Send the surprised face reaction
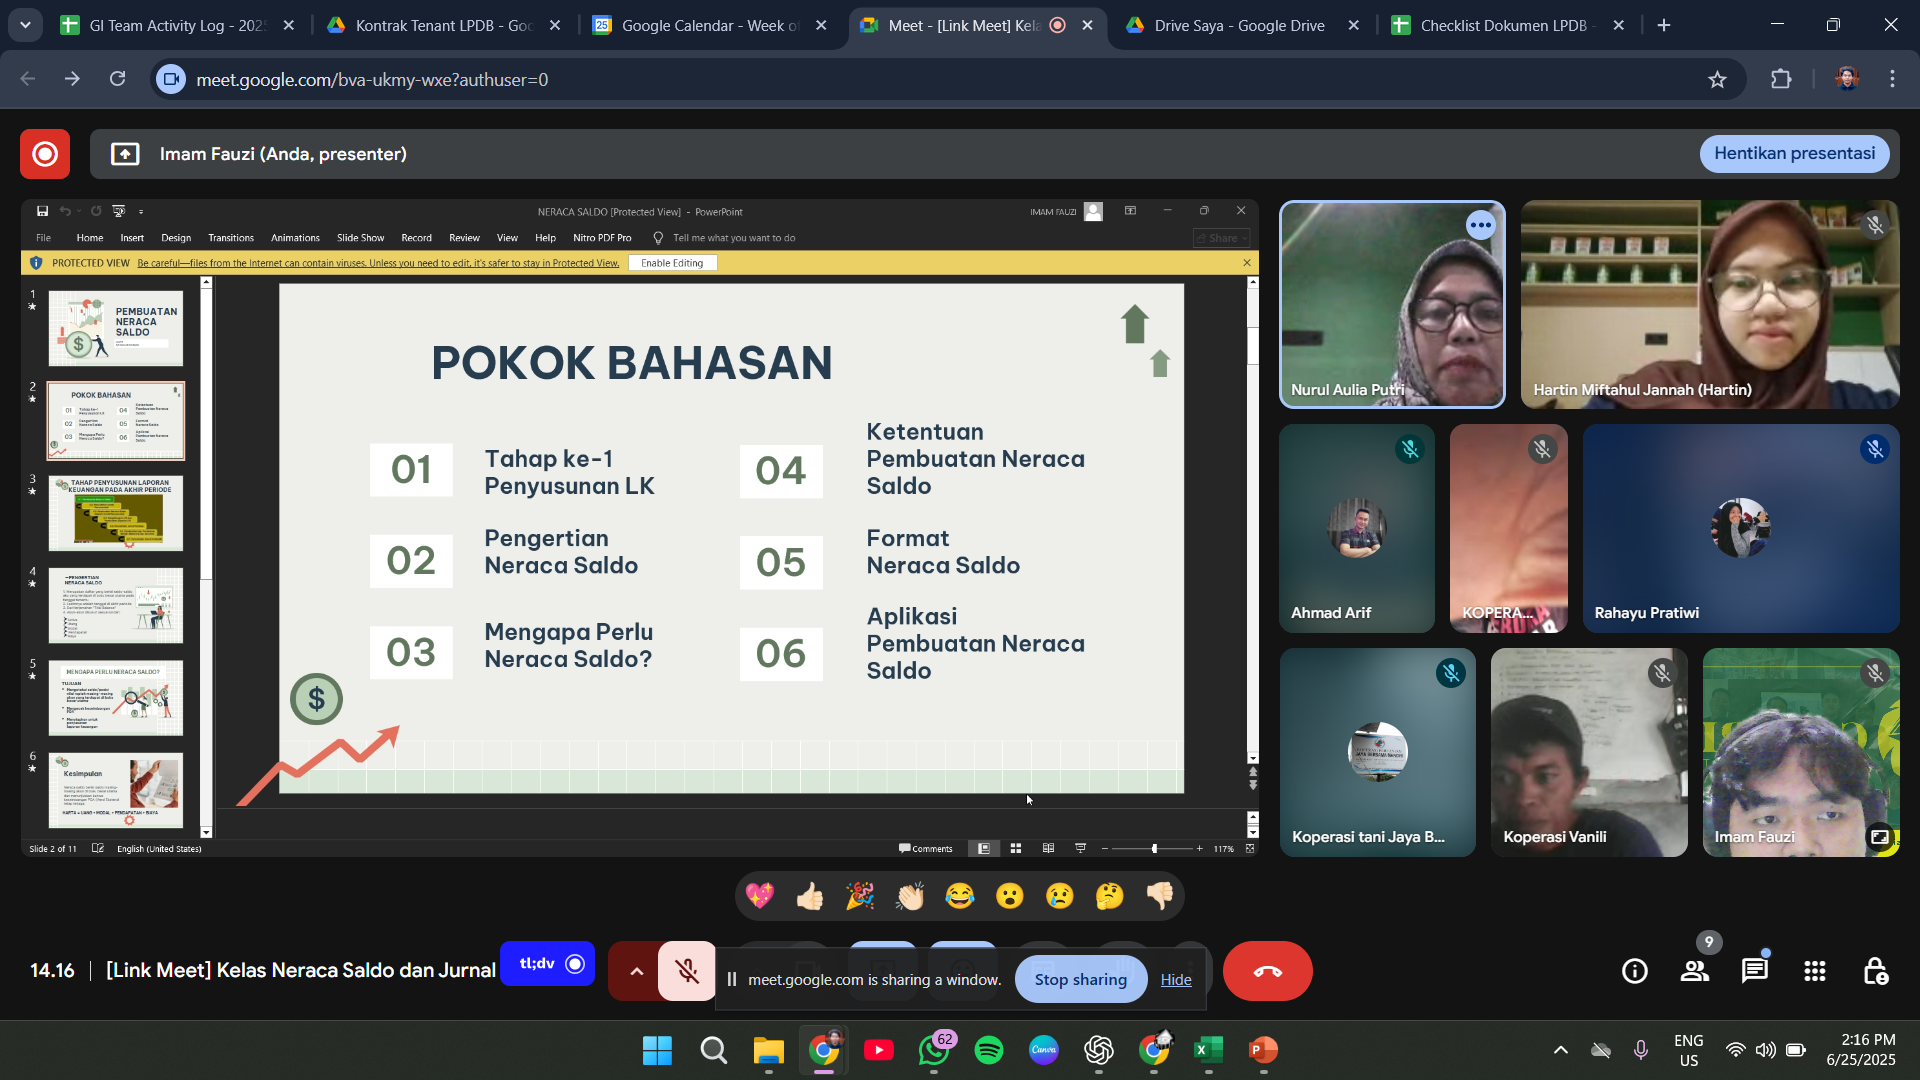 (x=1010, y=896)
